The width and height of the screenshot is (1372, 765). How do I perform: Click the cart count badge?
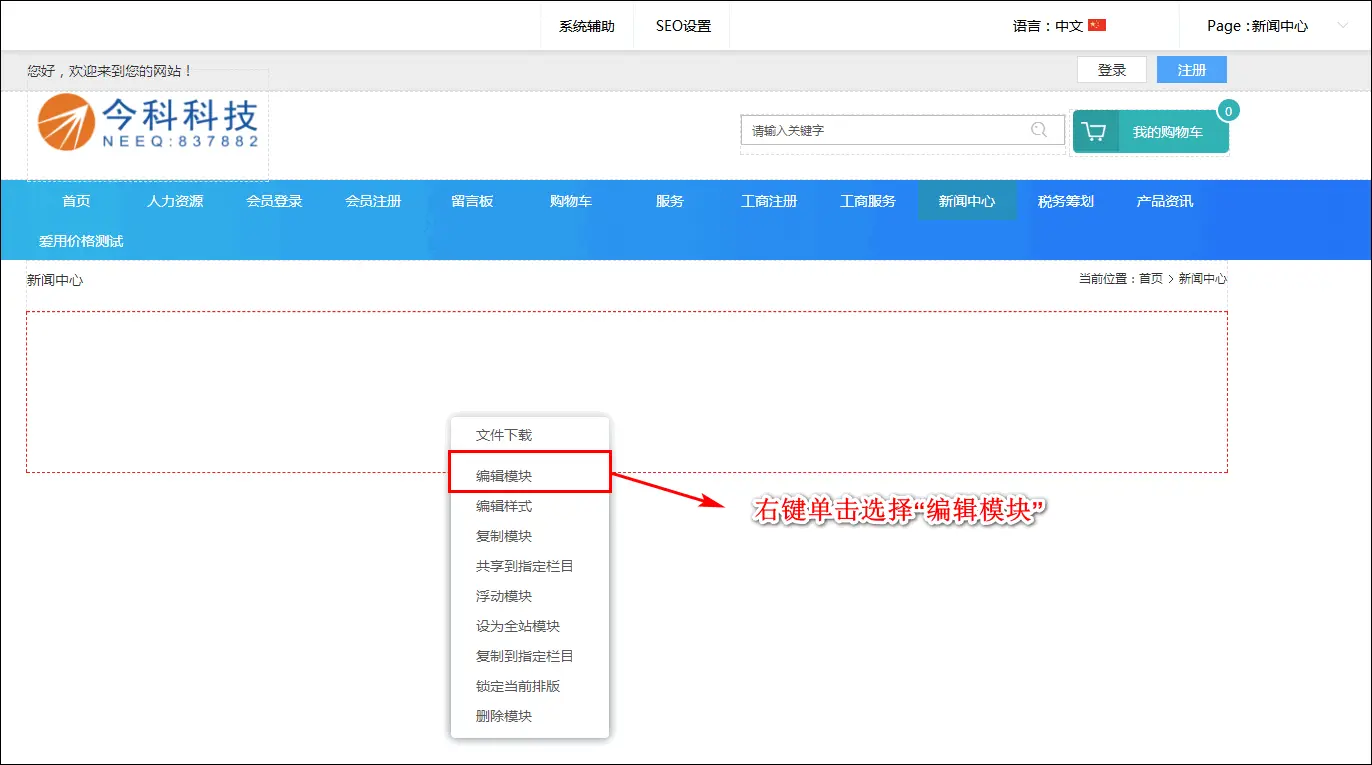point(1228,111)
